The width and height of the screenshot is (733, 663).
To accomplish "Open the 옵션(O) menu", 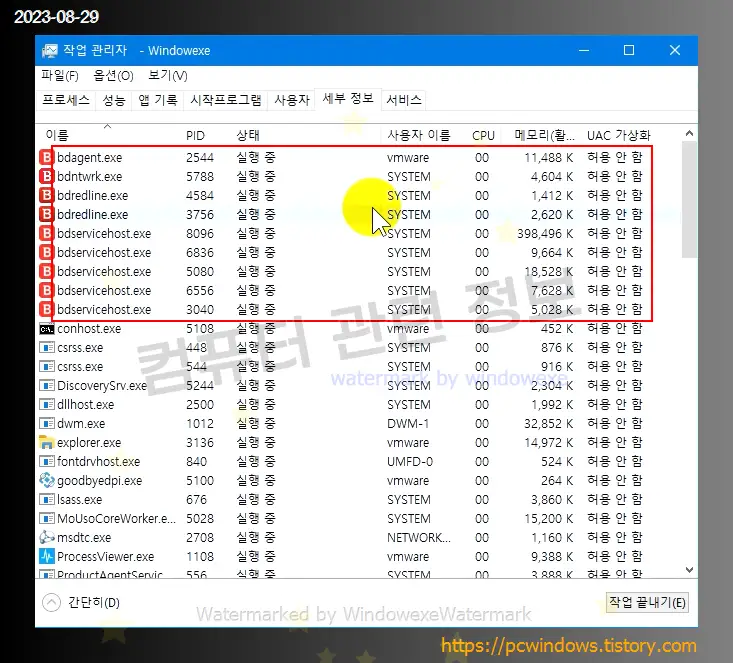I will point(113,75).
